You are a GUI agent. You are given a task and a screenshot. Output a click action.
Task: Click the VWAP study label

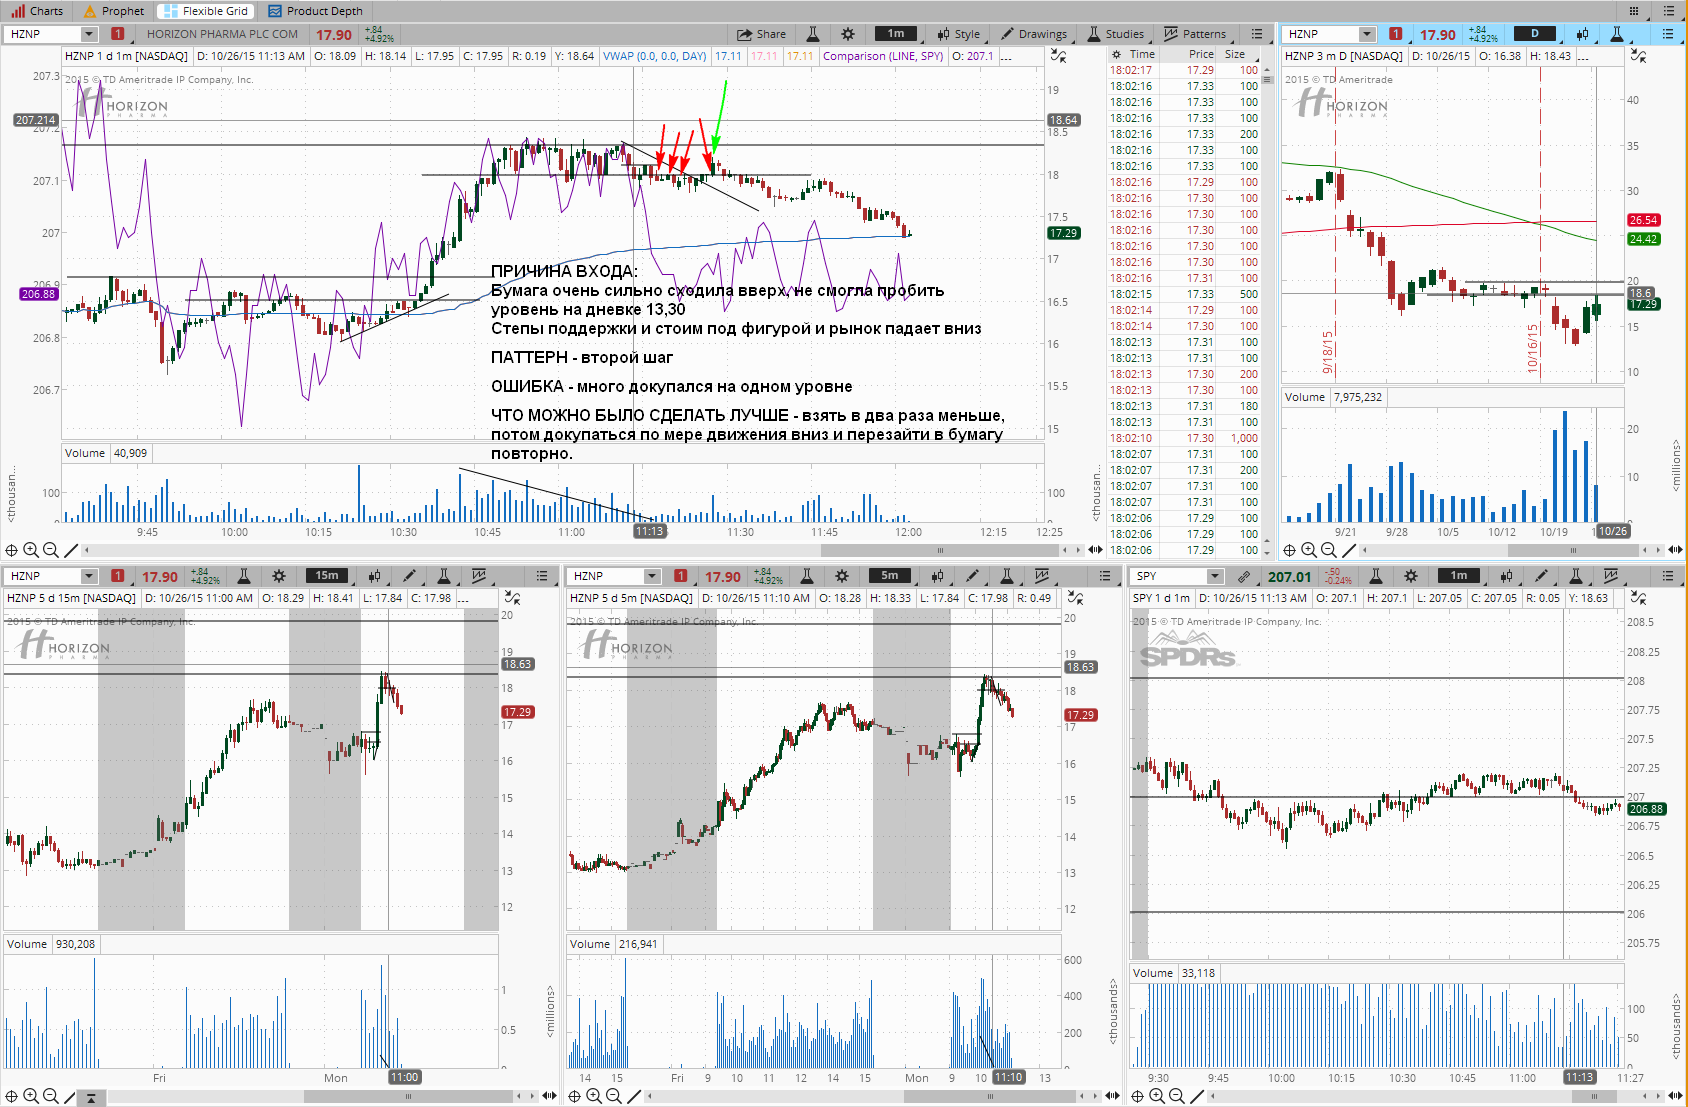click(x=655, y=56)
